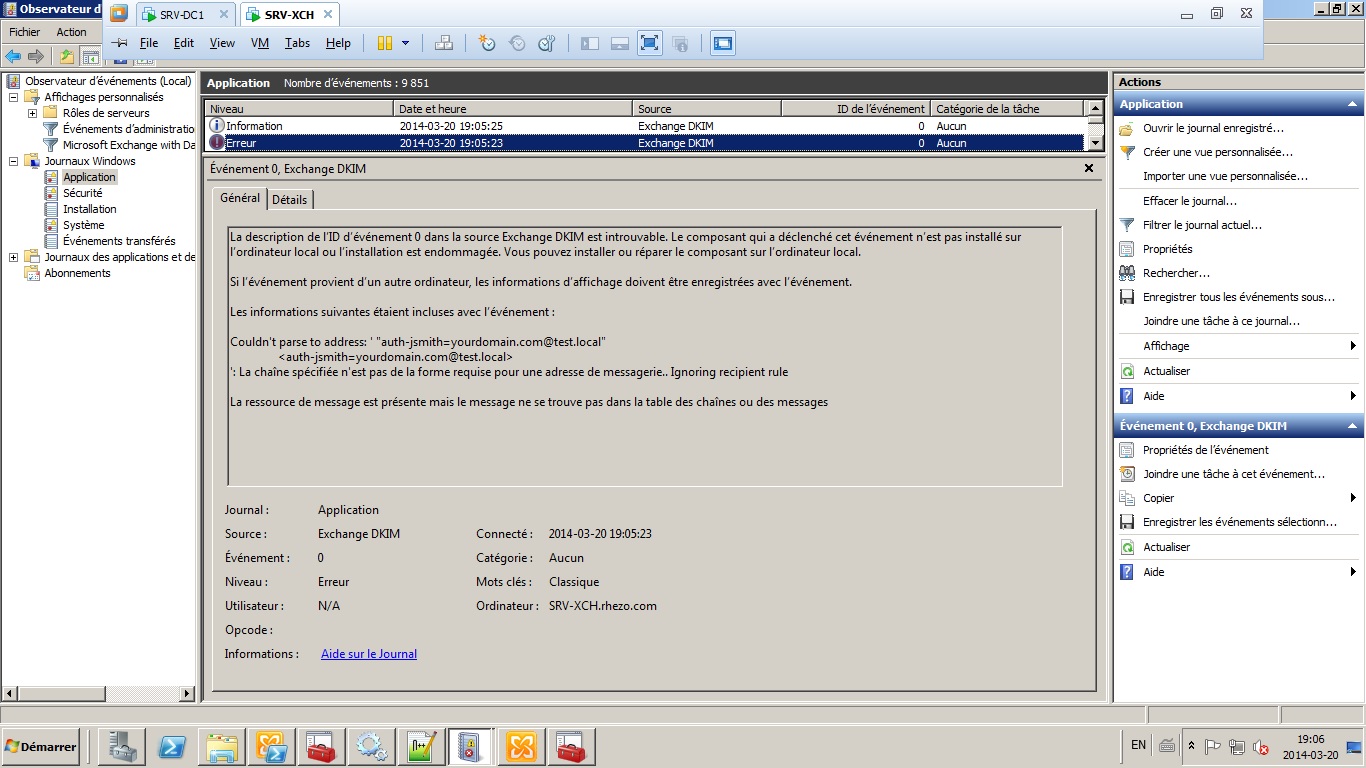Switch to the Détails tab

click(x=290, y=200)
